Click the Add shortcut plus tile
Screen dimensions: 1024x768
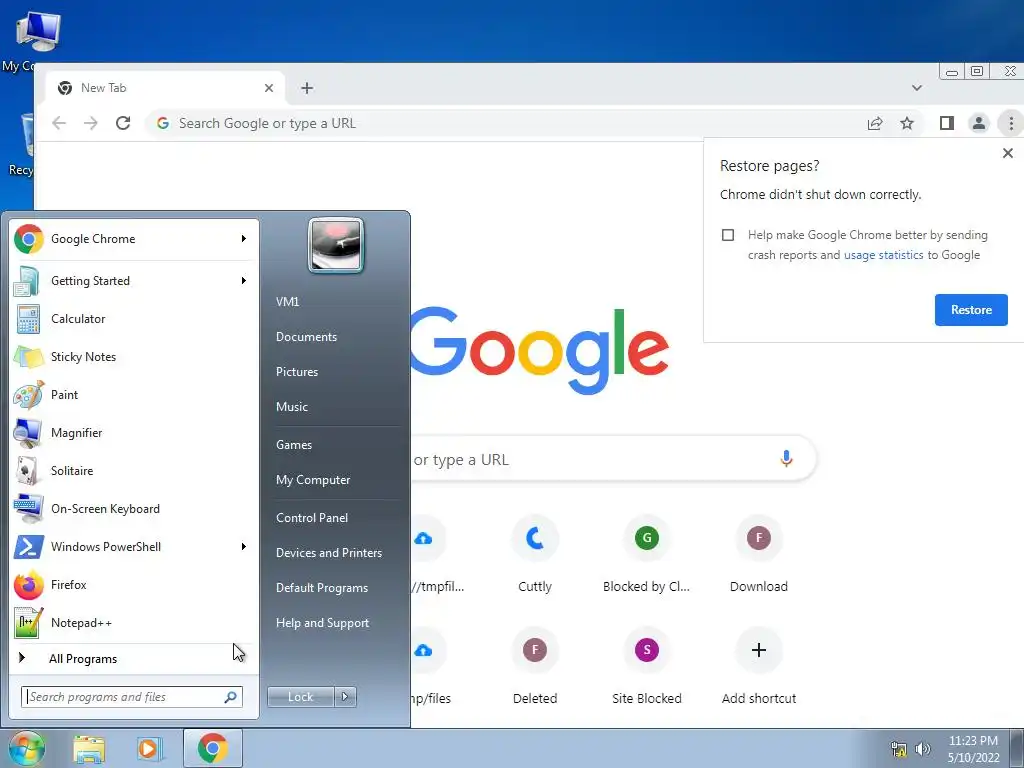pyautogui.click(x=758, y=665)
